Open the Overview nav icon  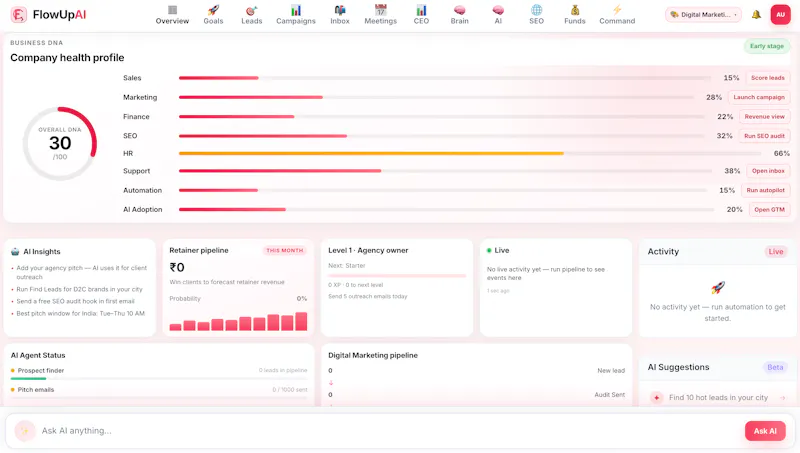coord(172,10)
